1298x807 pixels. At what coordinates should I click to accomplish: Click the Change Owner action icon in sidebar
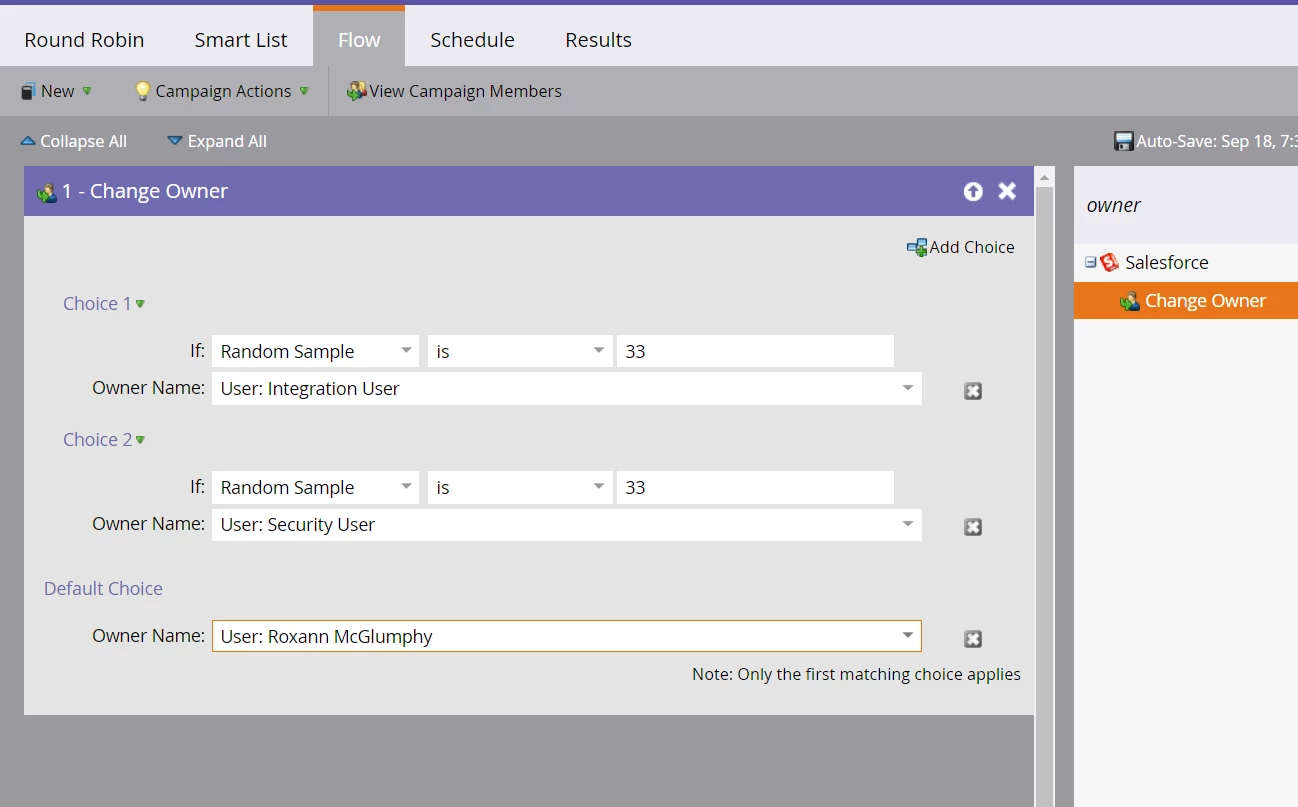[x=1130, y=301]
